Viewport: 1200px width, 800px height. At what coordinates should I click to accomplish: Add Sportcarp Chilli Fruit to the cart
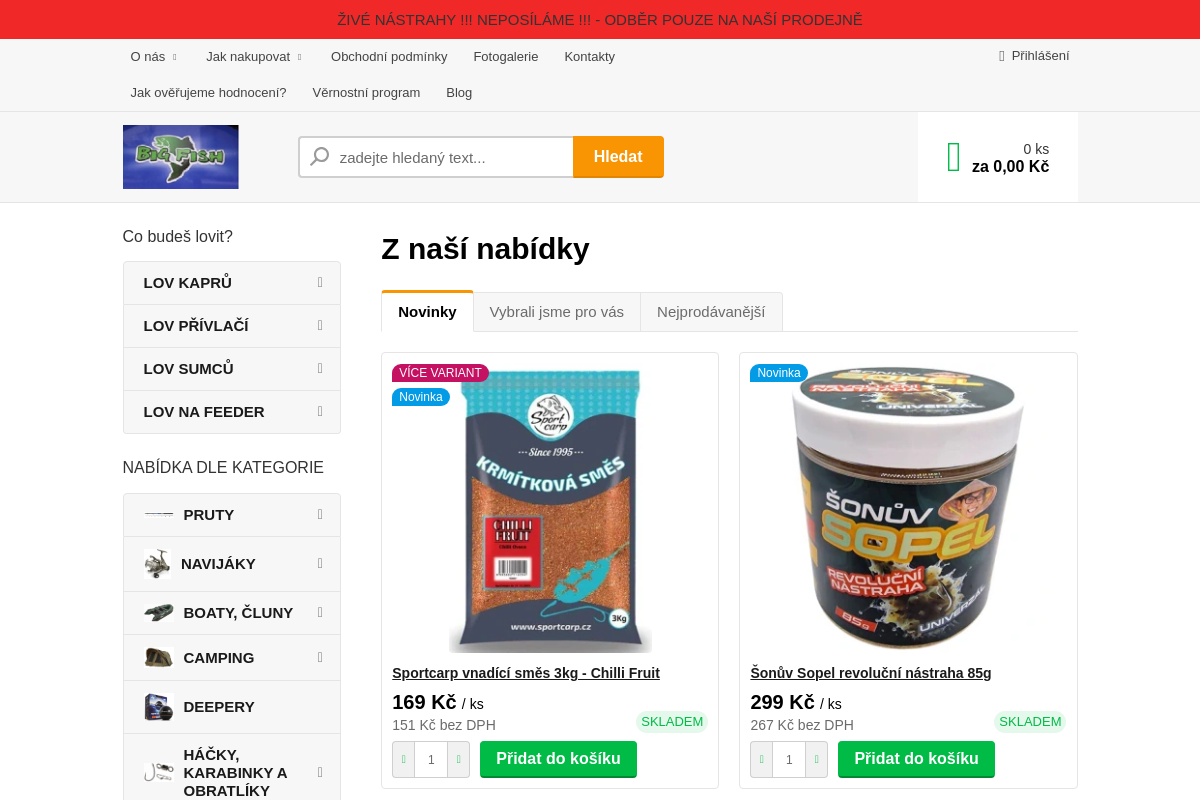point(558,759)
